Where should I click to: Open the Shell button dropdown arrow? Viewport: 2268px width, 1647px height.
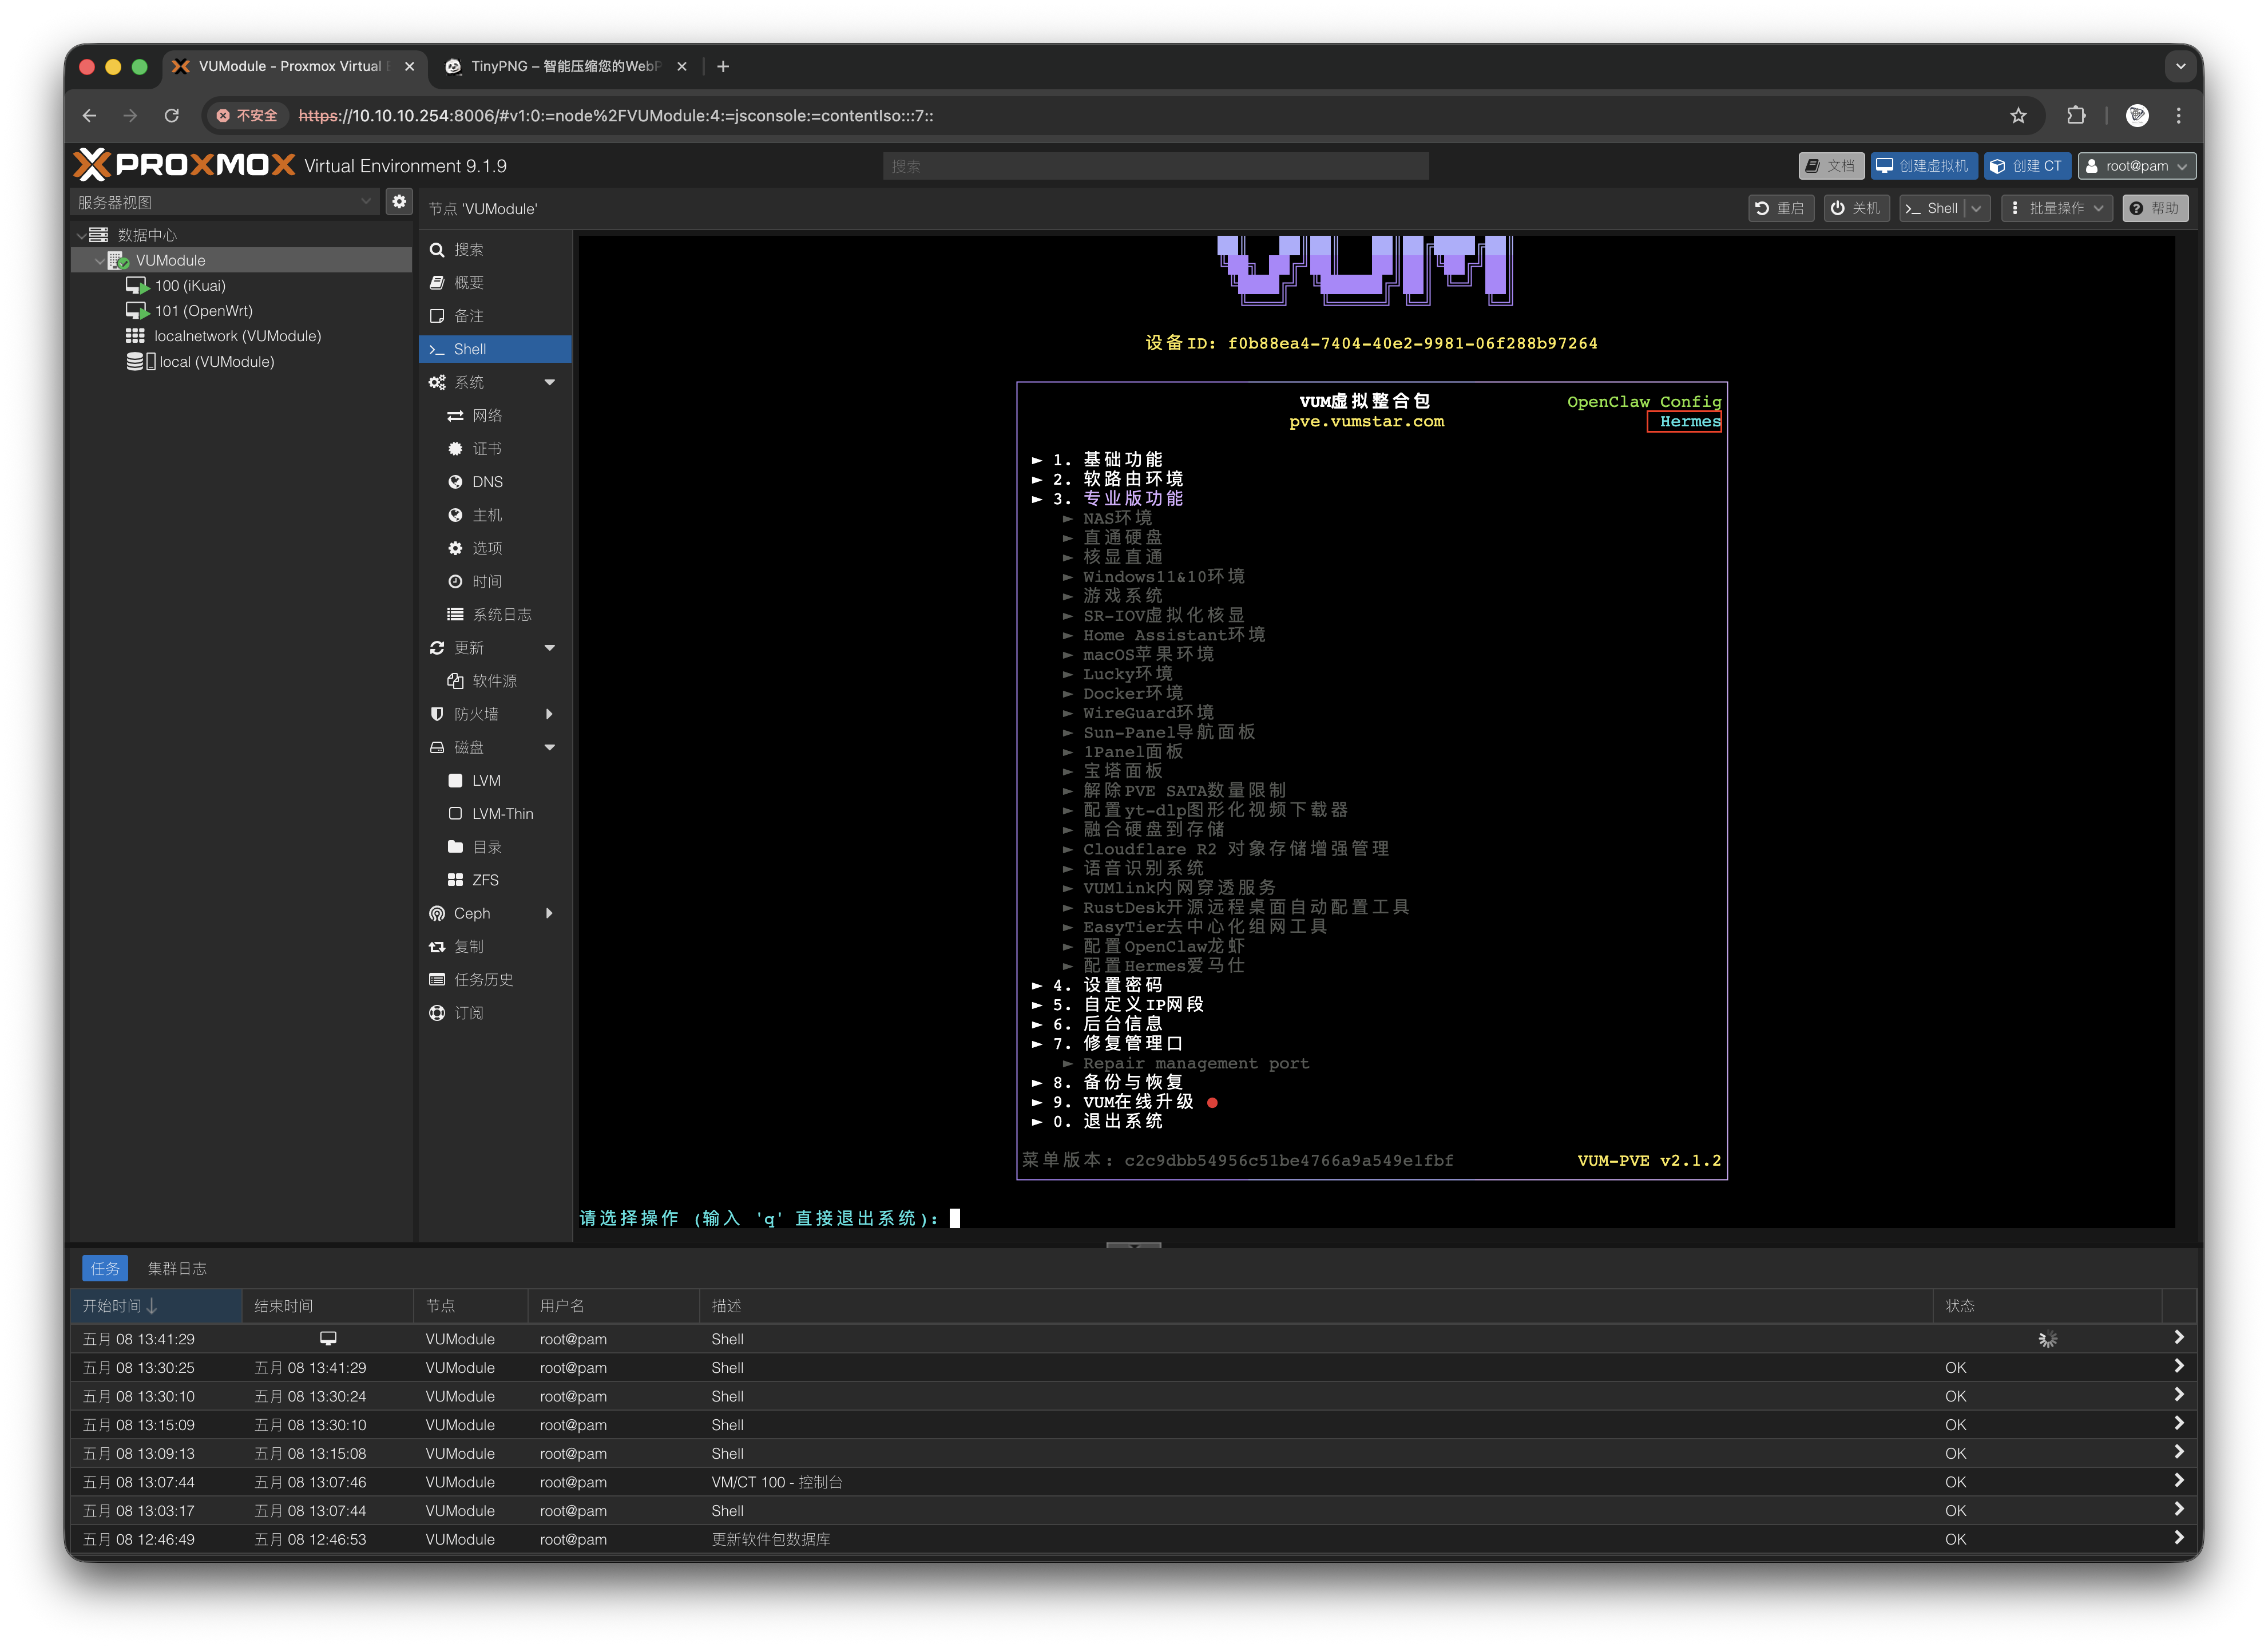point(1976,208)
